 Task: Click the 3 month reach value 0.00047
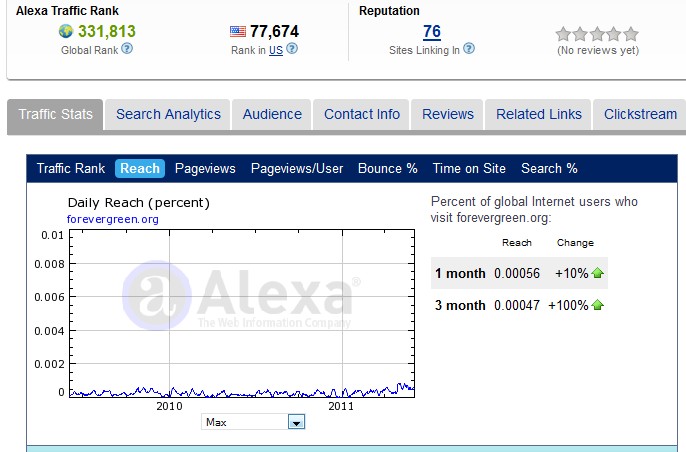[517, 305]
